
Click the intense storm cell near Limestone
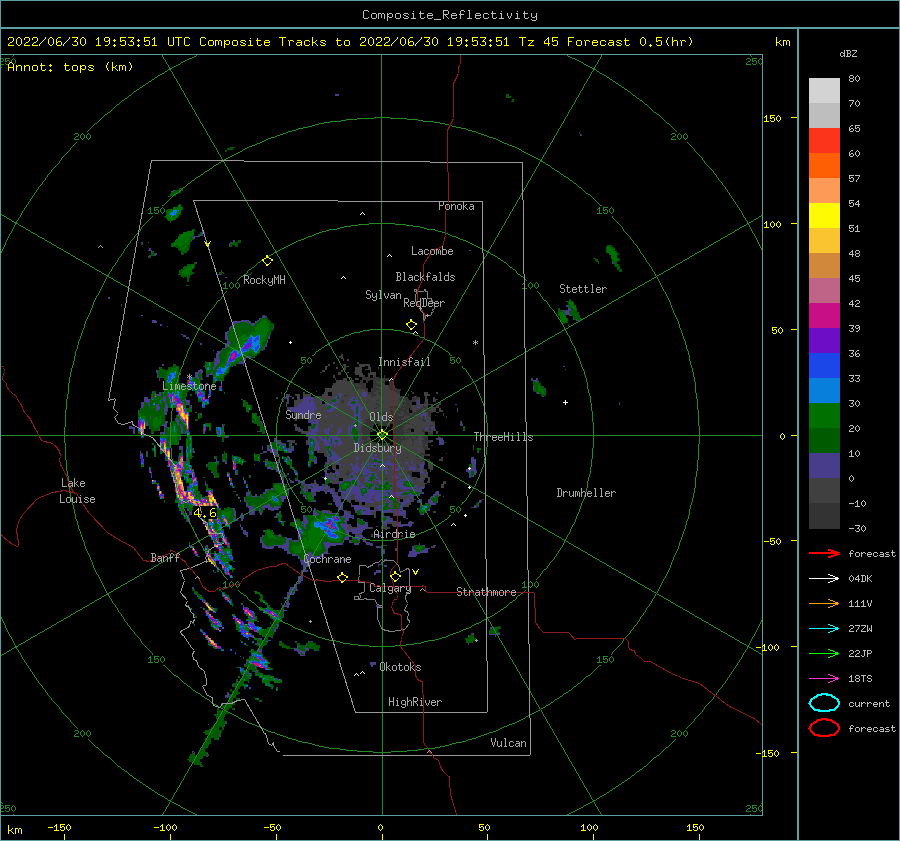point(183,410)
